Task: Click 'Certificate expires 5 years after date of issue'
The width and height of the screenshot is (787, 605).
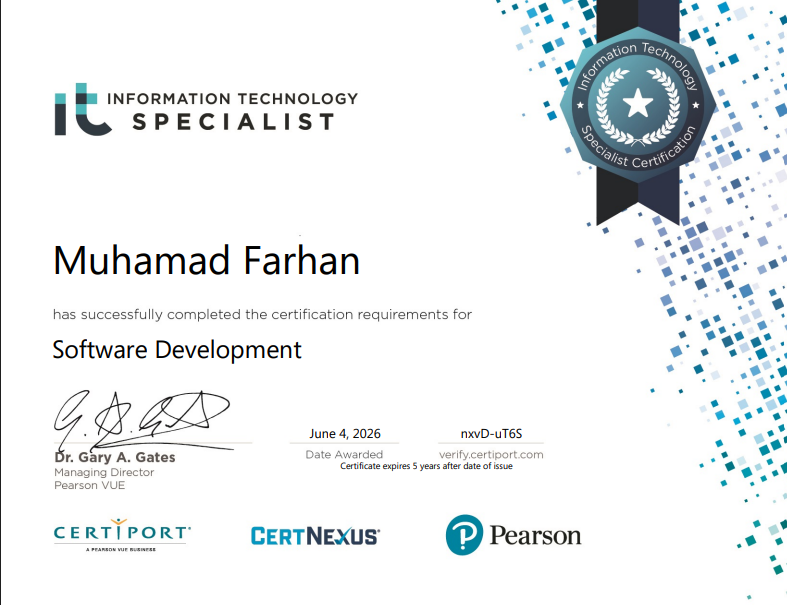Action: click(426, 466)
